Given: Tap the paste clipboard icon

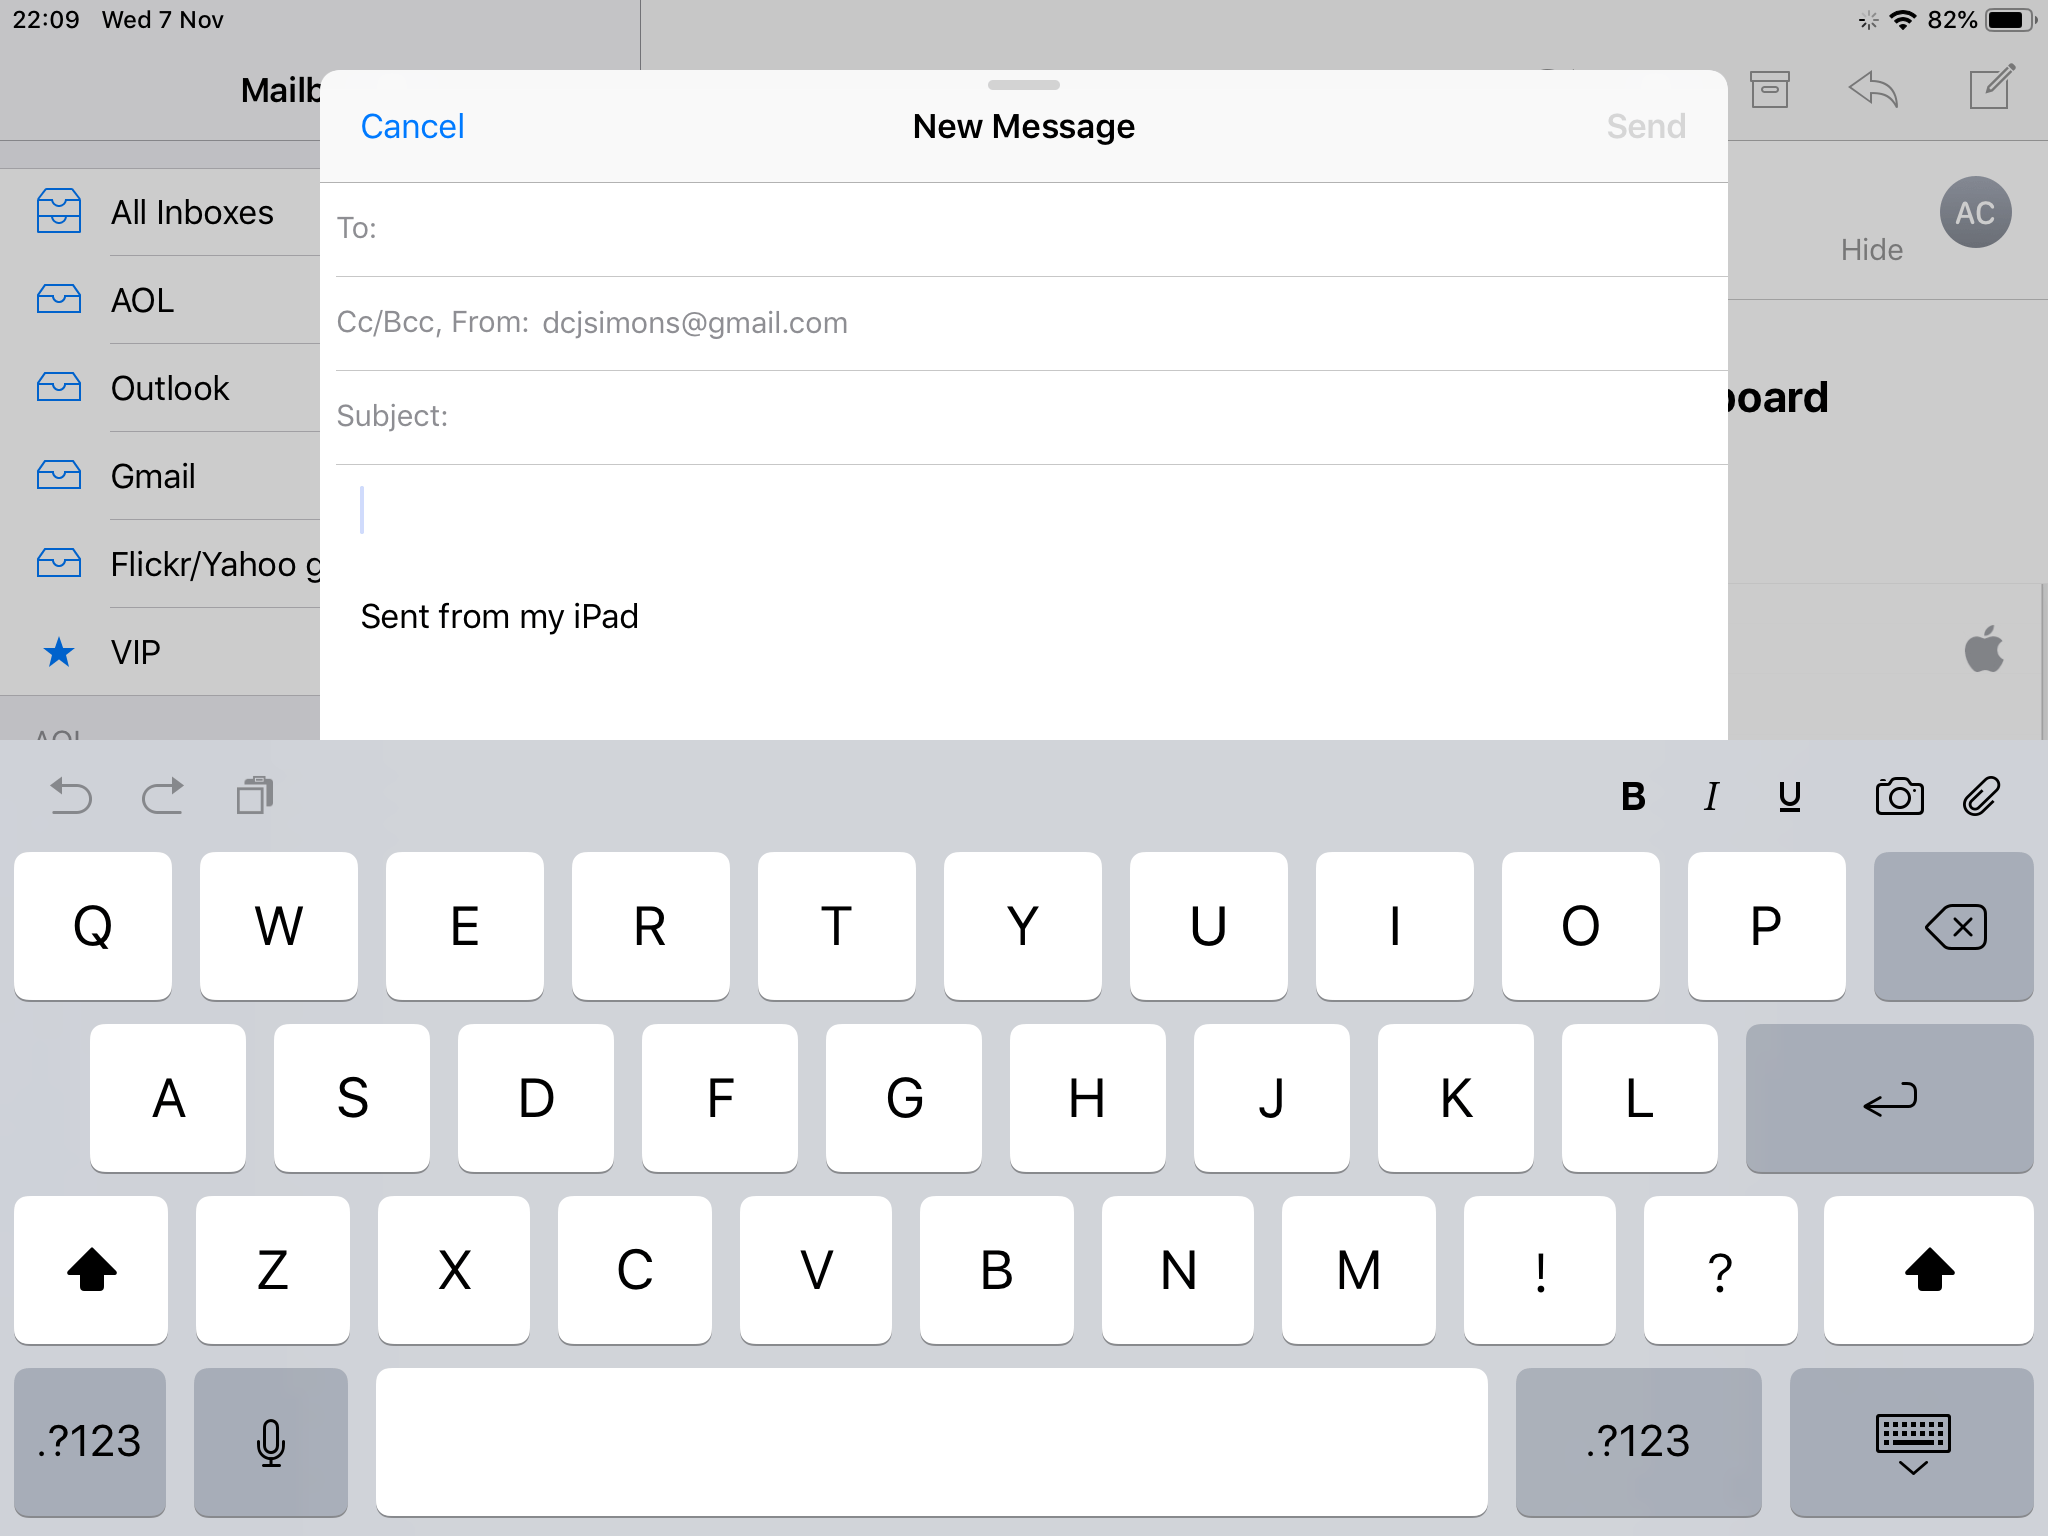Looking at the screenshot, I should (x=255, y=796).
